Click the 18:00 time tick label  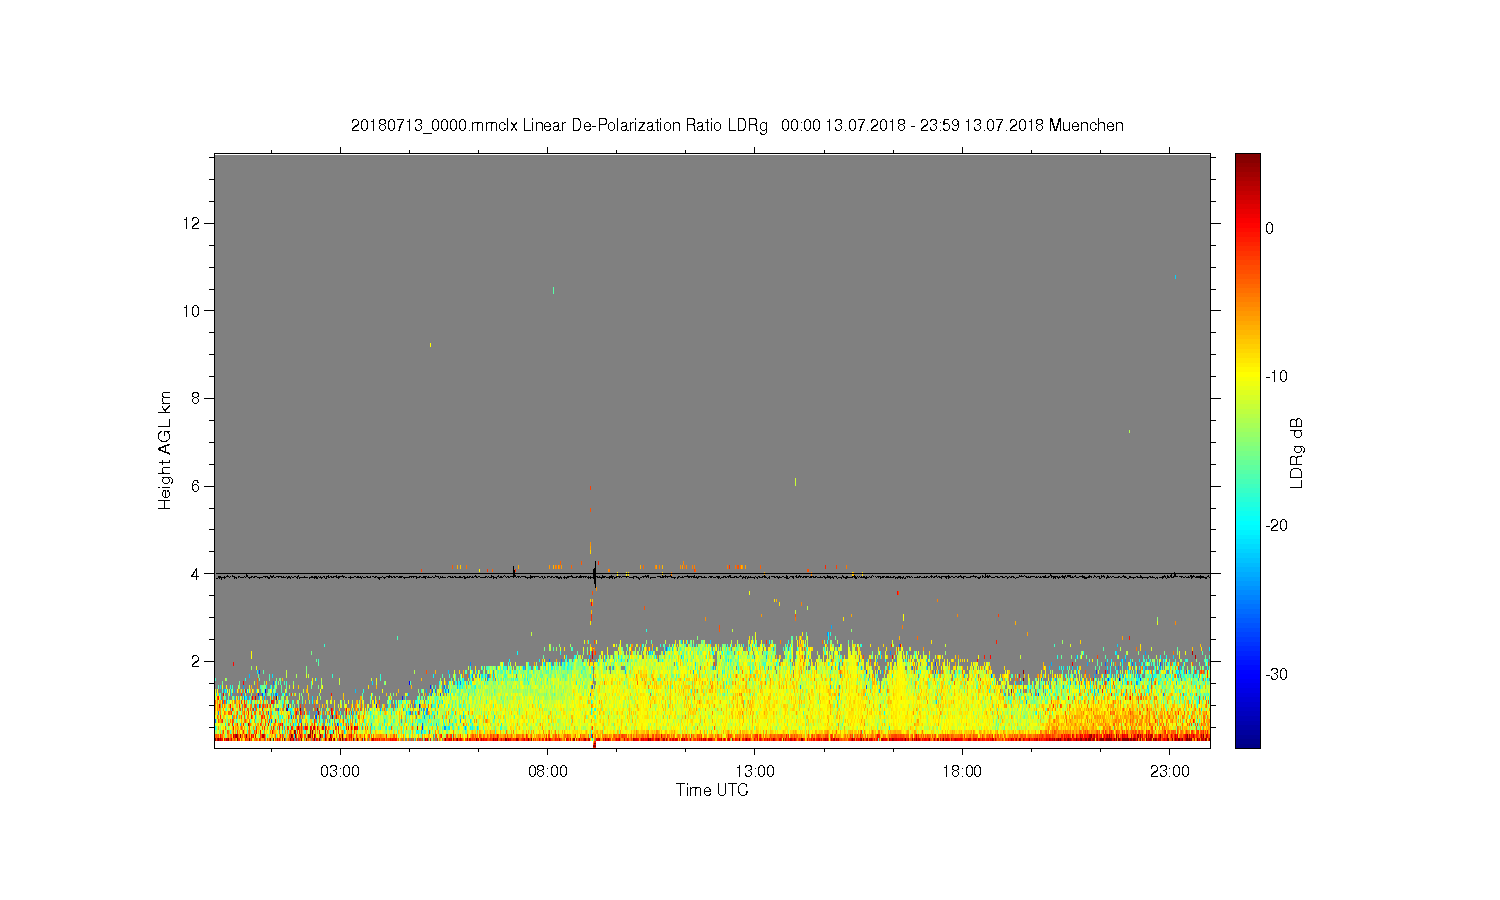(x=963, y=772)
